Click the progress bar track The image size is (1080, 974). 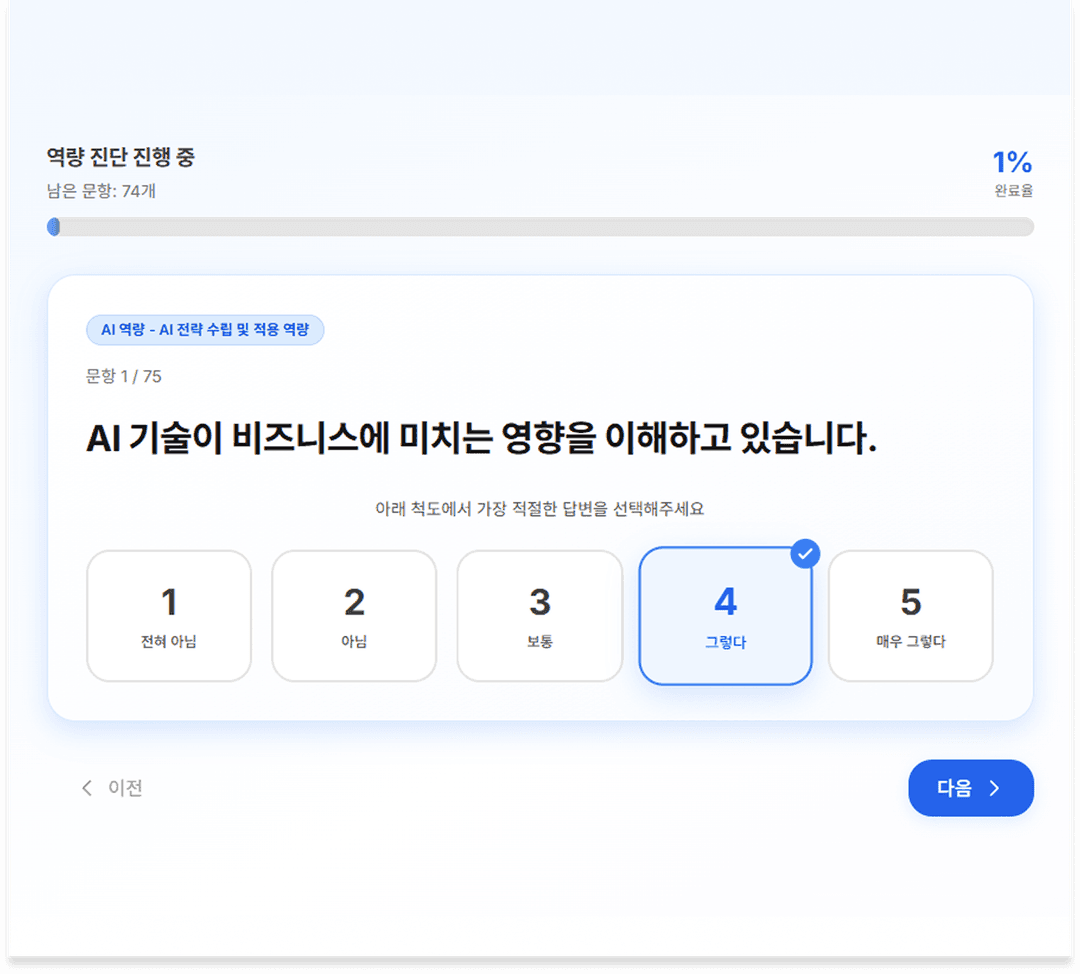click(540, 227)
